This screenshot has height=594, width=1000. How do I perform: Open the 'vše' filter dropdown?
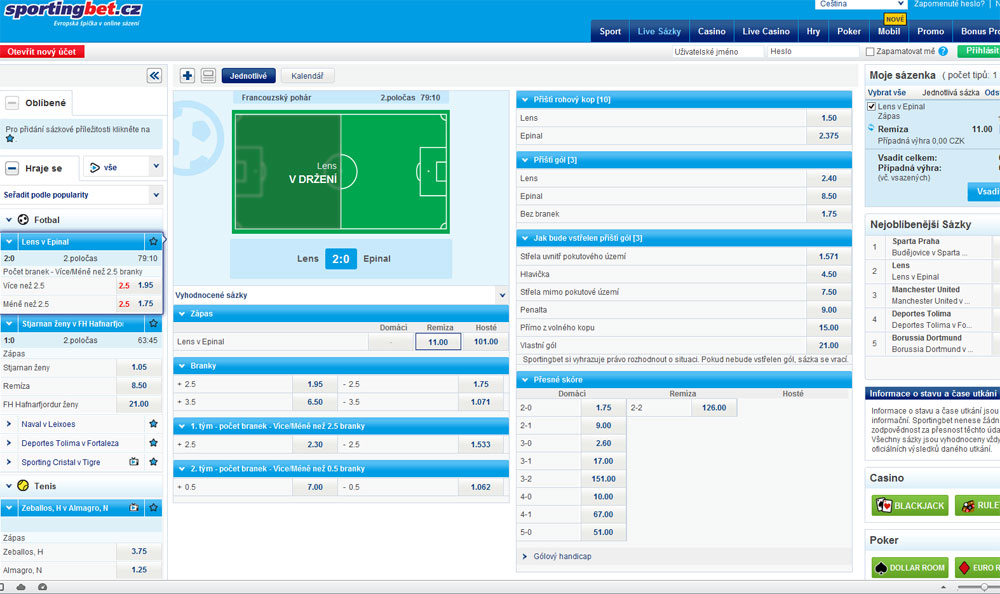122,167
